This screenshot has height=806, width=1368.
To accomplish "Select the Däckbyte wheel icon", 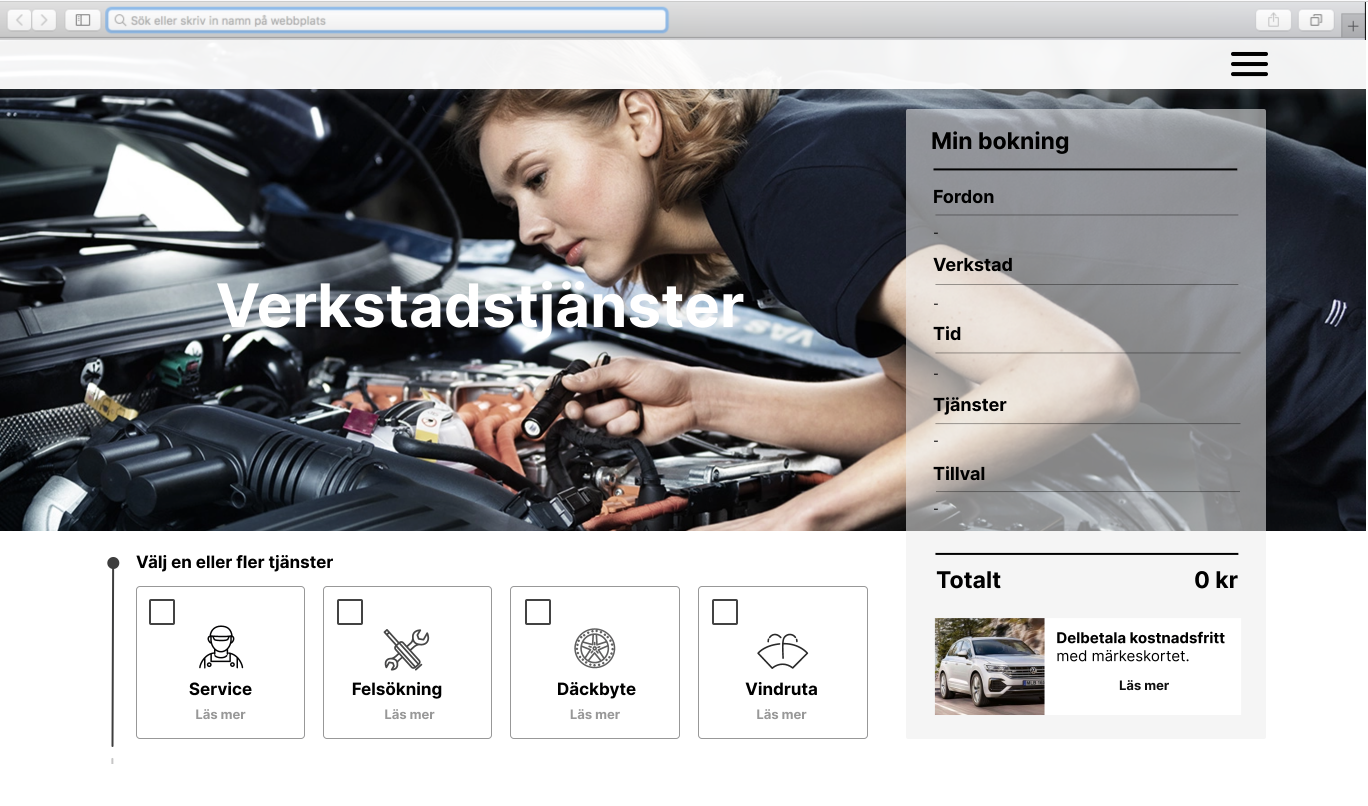I will [595, 648].
